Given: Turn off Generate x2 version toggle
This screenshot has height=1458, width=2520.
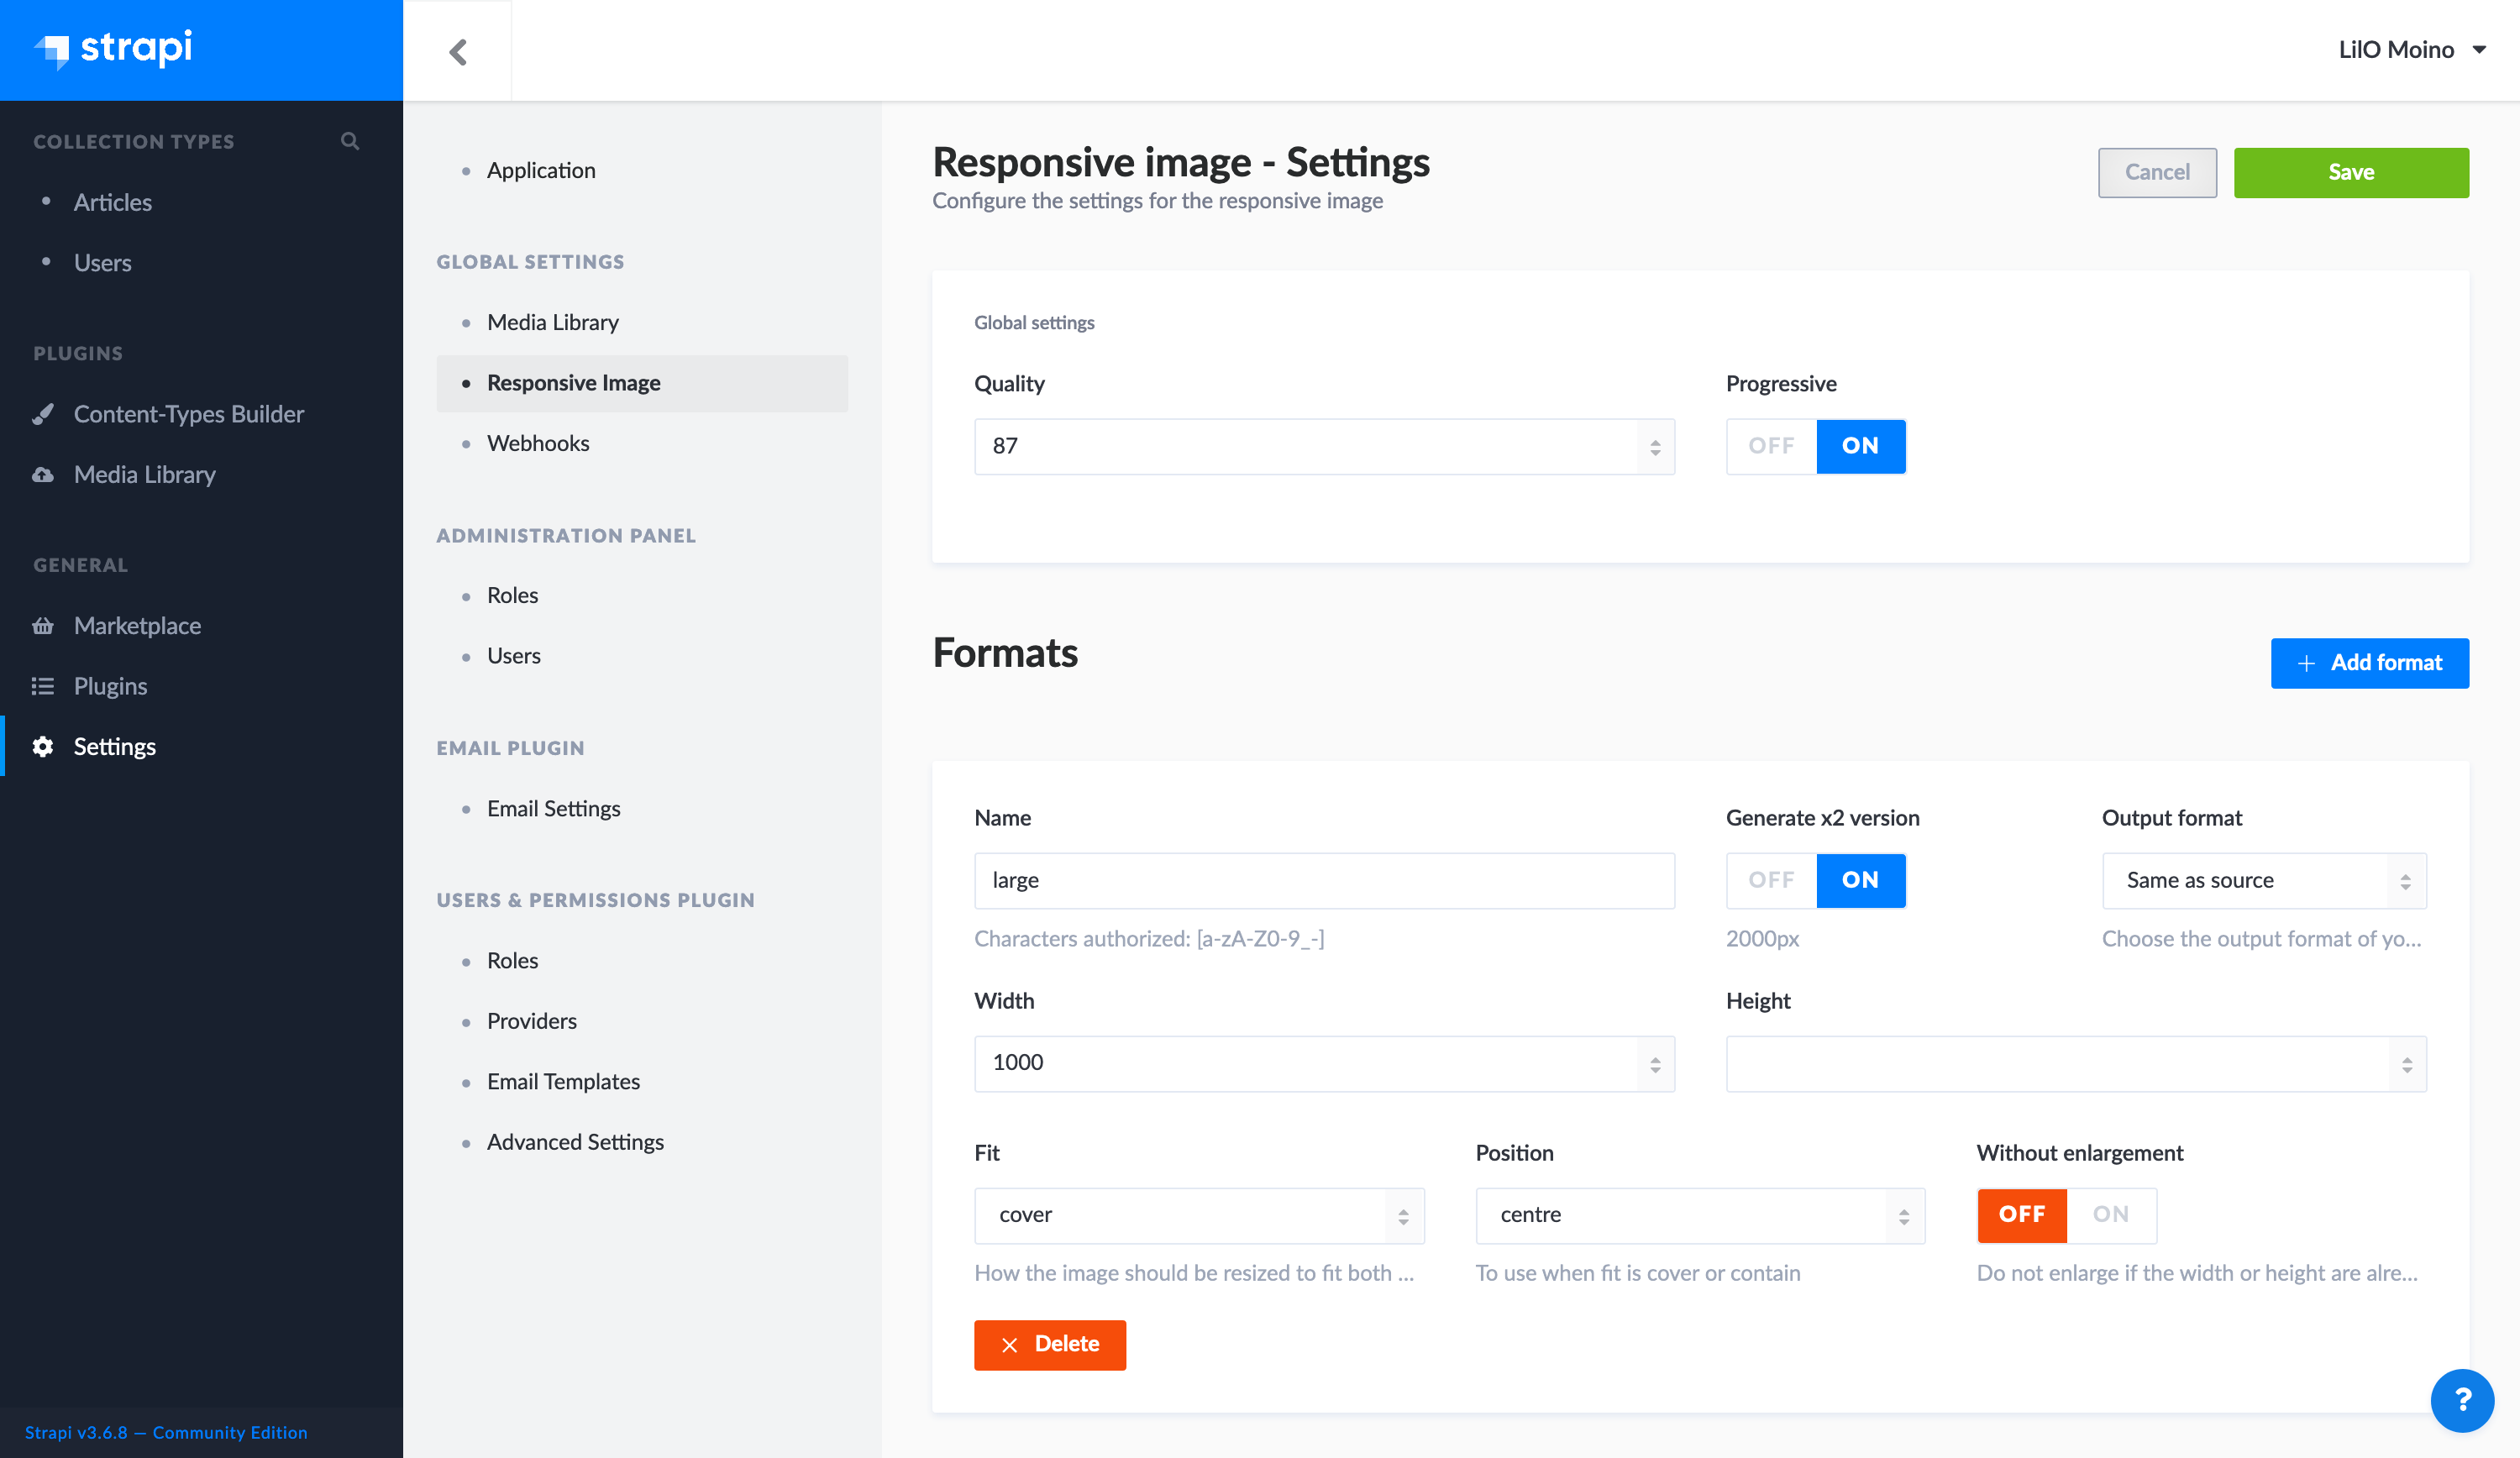Looking at the screenshot, I should click(x=1771, y=880).
